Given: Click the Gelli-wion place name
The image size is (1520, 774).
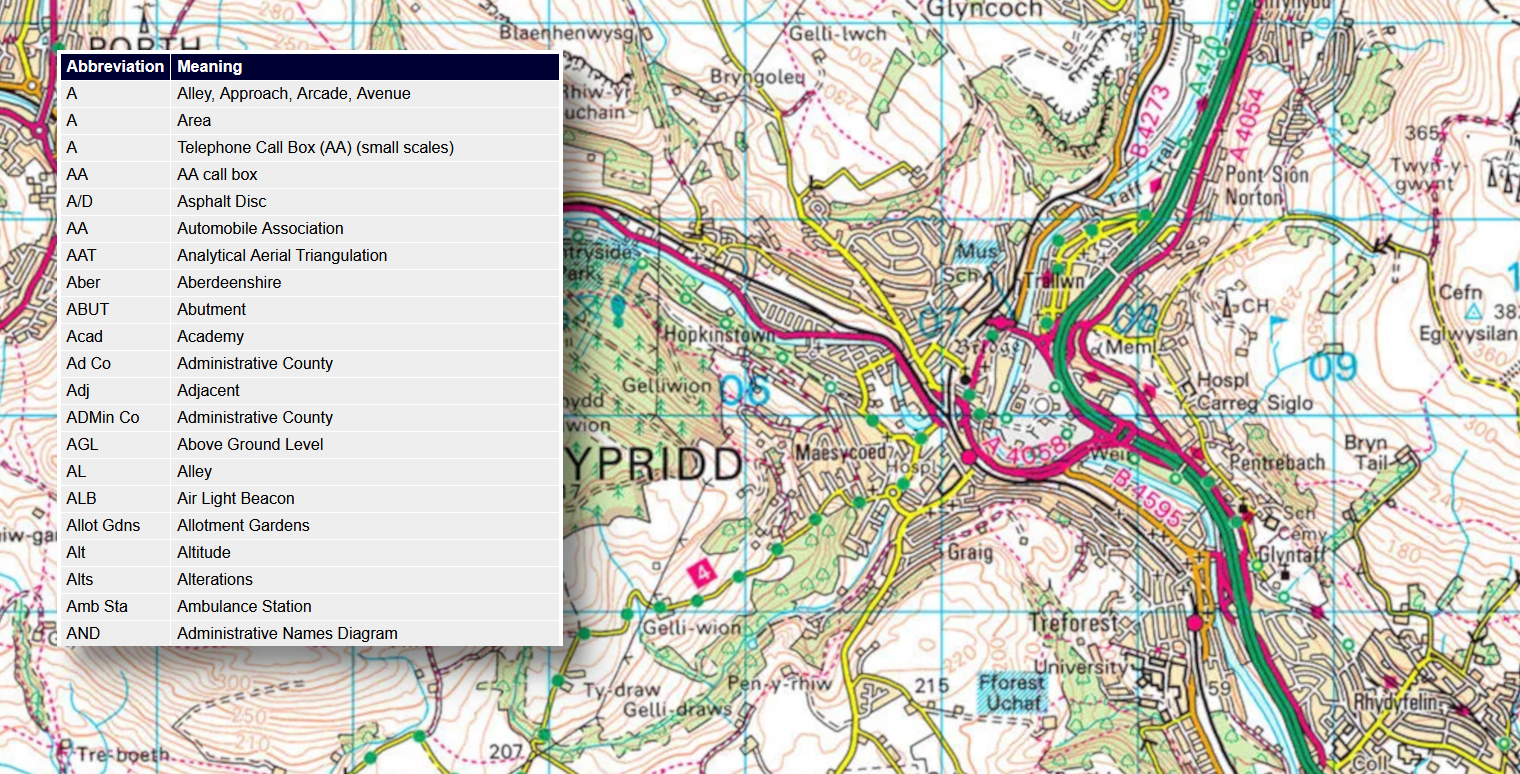Looking at the screenshot, I should [706, 628].
